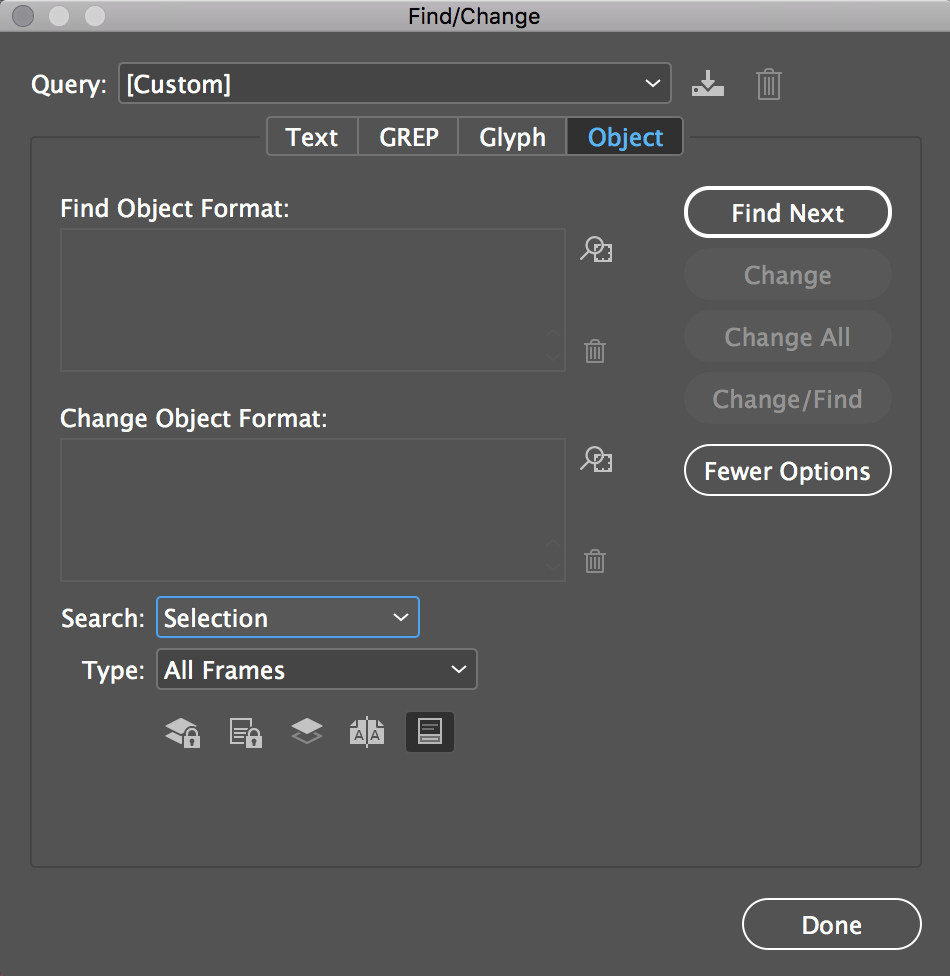Close the Find/Change dialog window
The height and width of the screenshot is (976, 950).
pos(23,16)
